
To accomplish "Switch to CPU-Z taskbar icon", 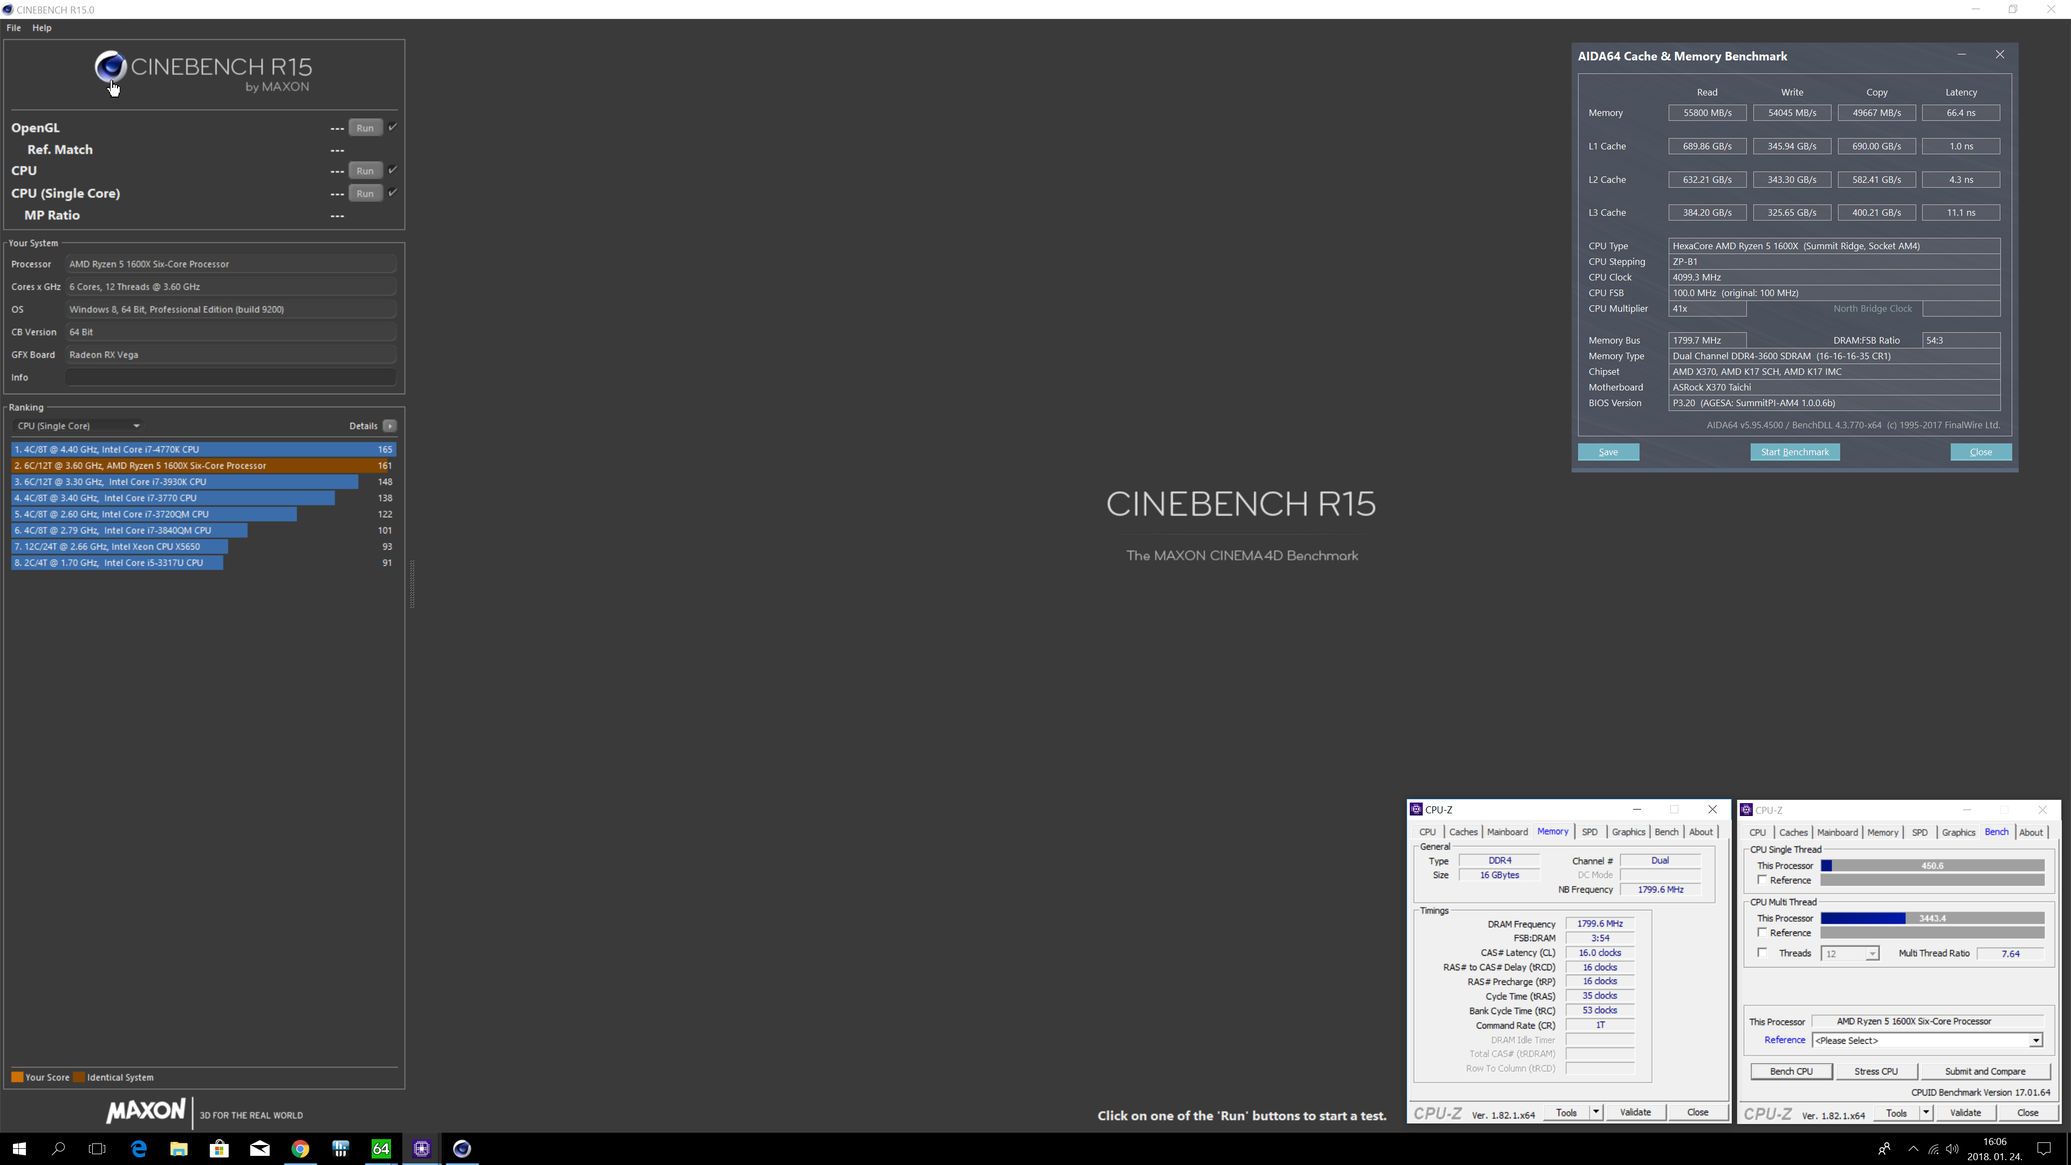I will (421, 1149).
